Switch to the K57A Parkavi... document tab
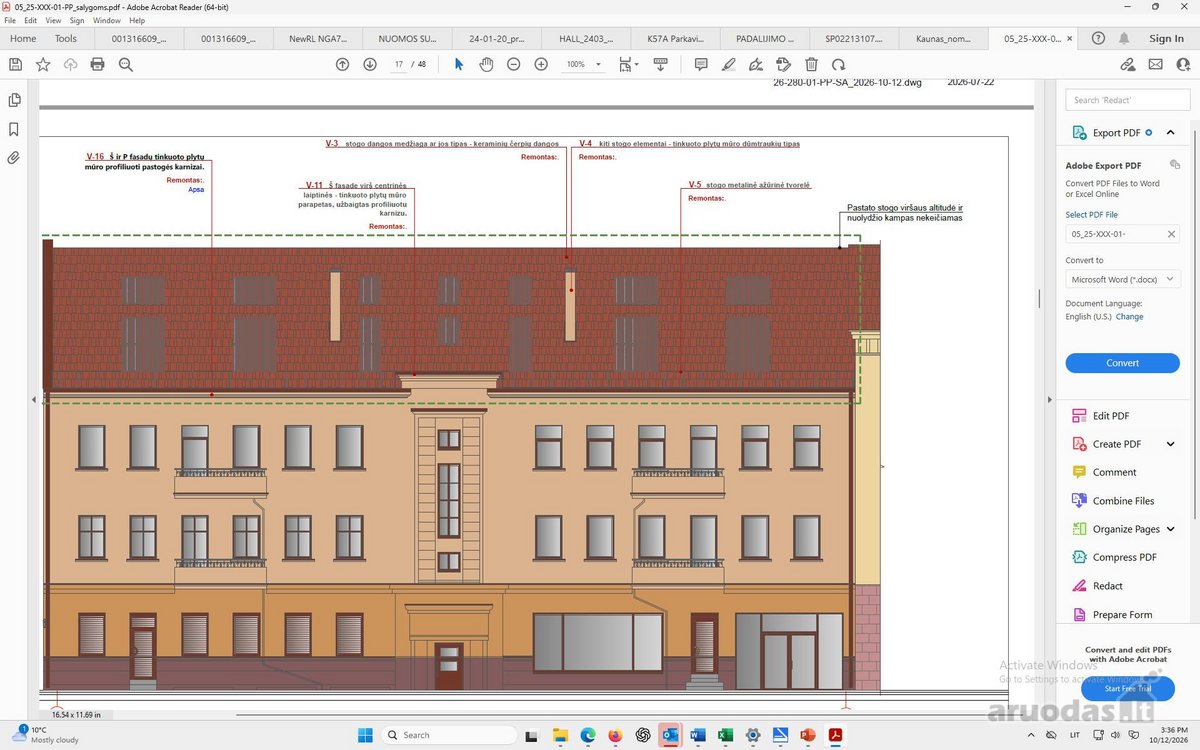1200x750 pixels. [675, 39]
